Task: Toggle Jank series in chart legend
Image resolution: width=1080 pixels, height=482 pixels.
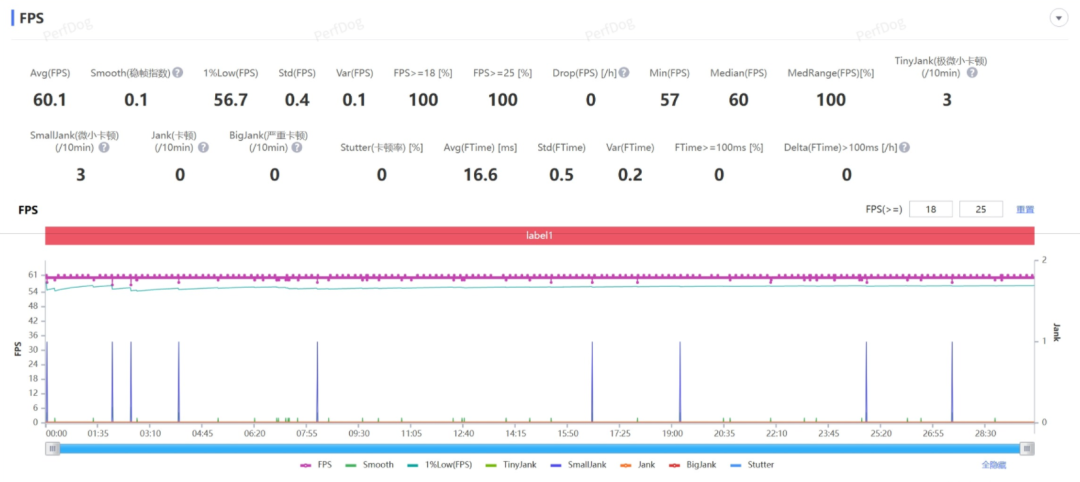Action: point(637,465)
